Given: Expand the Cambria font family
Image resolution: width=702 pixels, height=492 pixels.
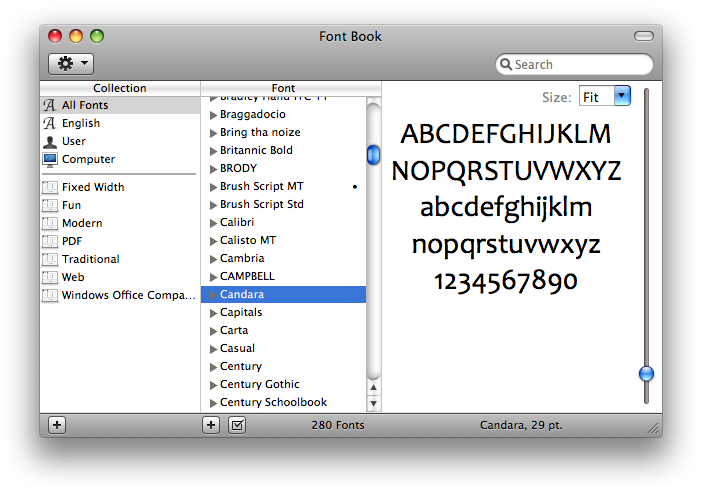Looking at the screenshot, I should point(213,259).
